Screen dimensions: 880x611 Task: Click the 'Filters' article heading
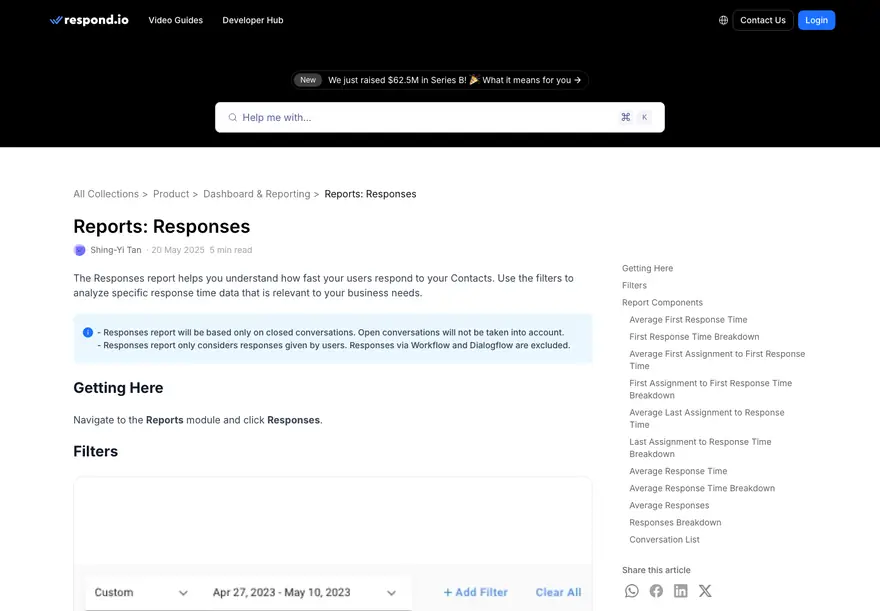coord(95,452)
